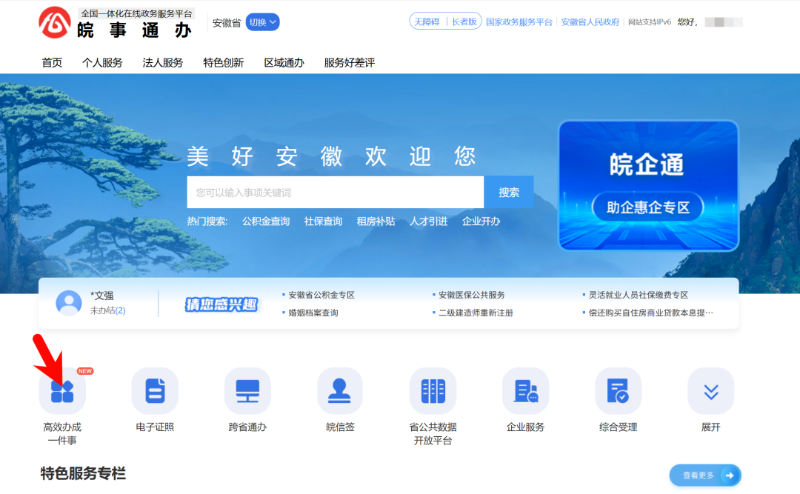Go to the 服务好差评 tab
800x494 pixels.
pyautogui.click(x=349, y=62)
